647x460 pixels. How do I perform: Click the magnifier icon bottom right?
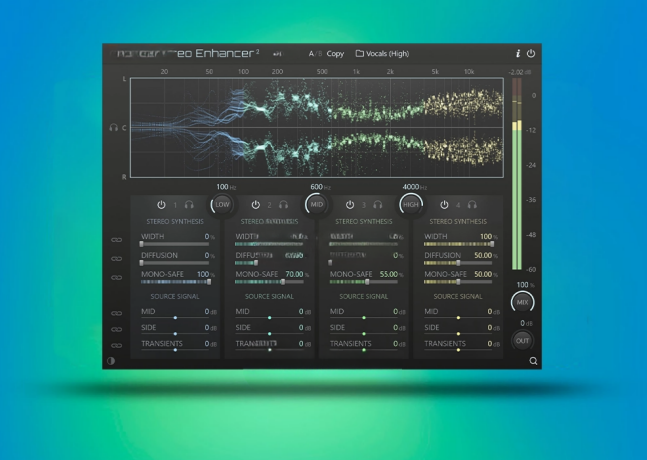[x=533, y=361]
